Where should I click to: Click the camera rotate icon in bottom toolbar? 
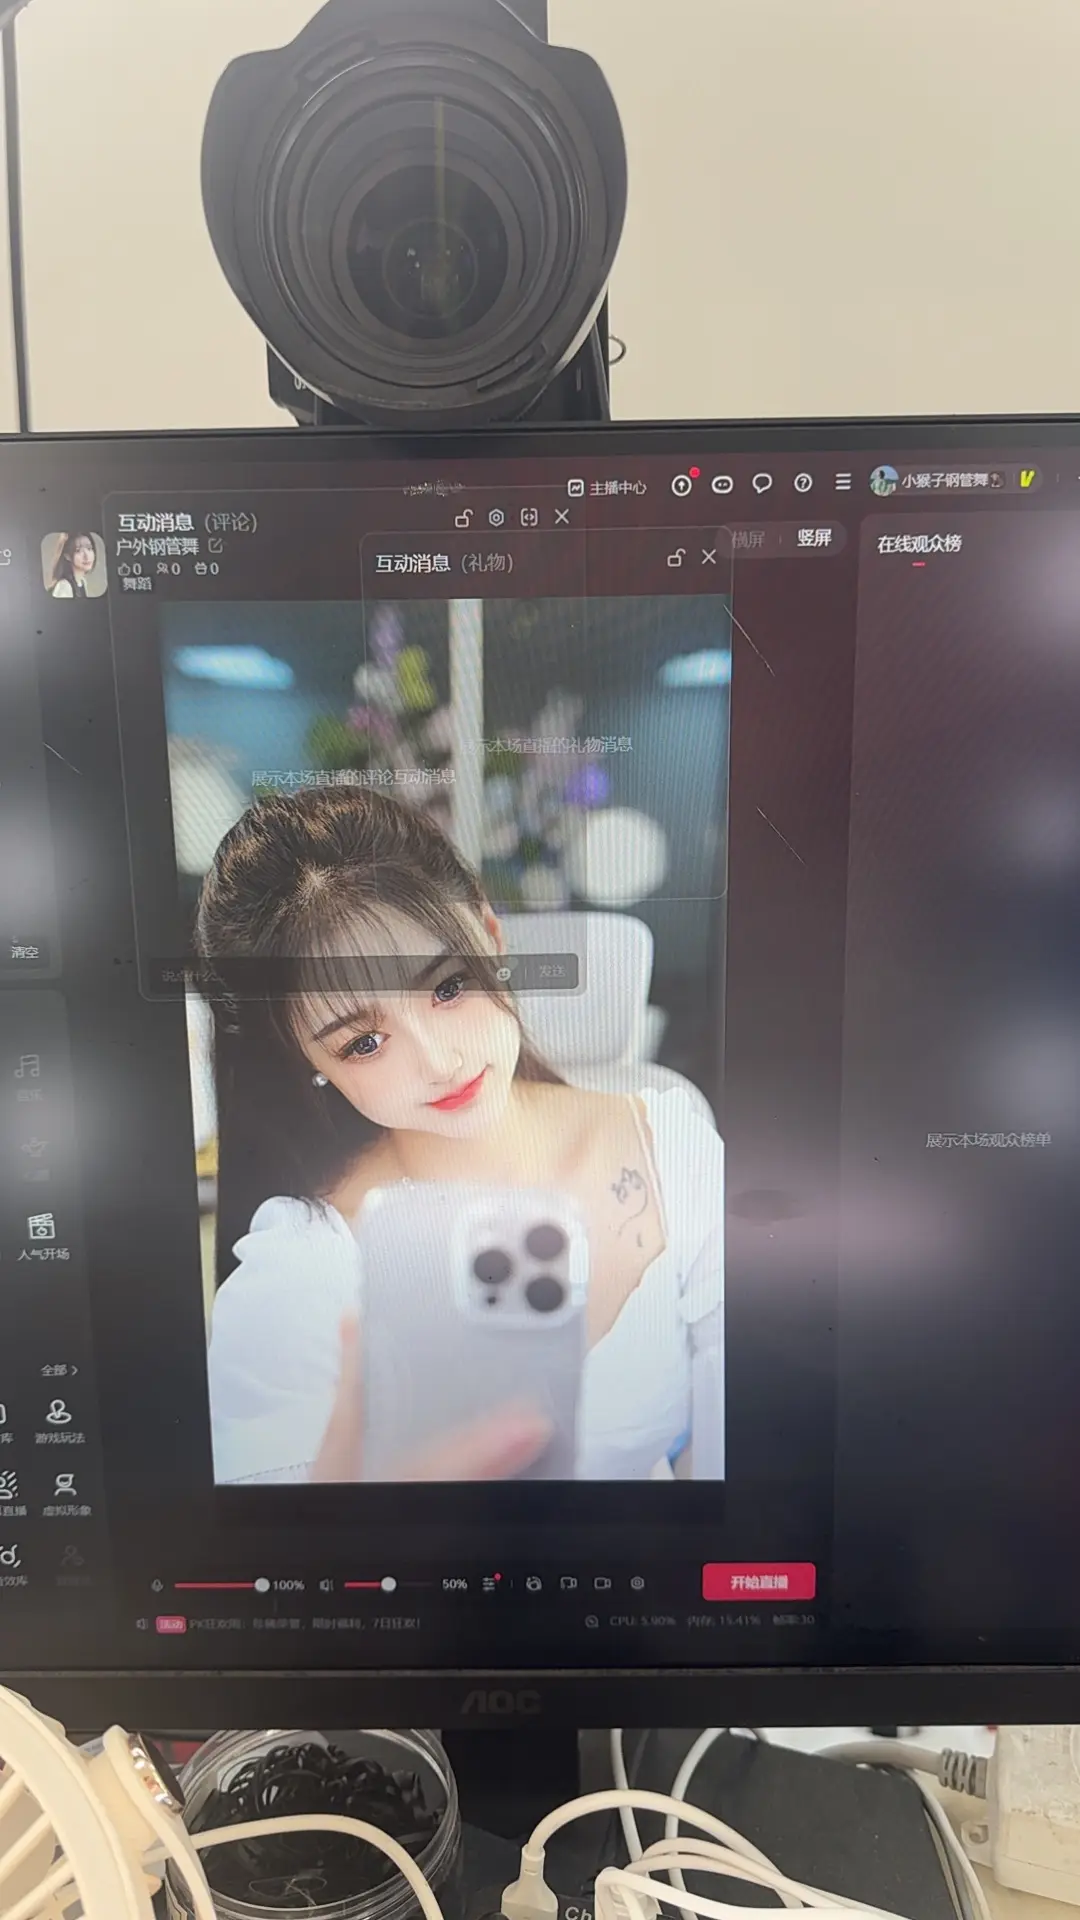(534, 1583)
